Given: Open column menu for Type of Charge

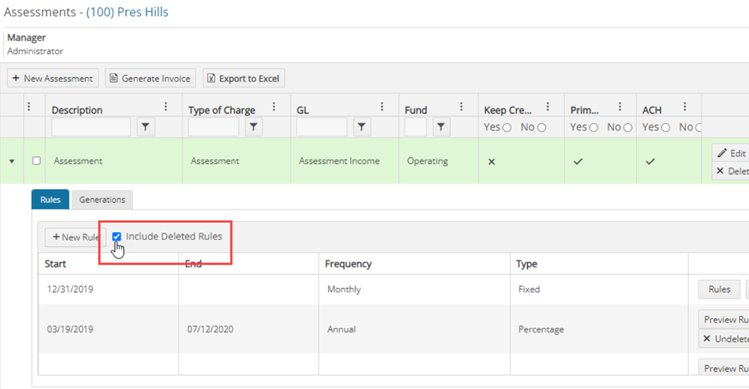Looking at the screenshot, I should tap(274, 107).
